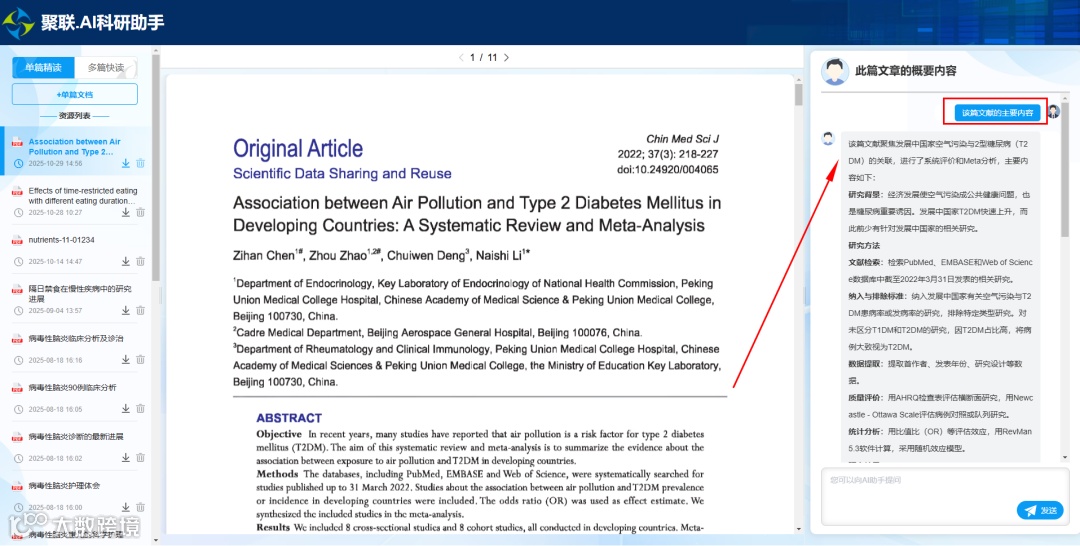
Task: Click the assistant avatar beside 此篇文章的概要内容
Action: (x=835, y=71)
